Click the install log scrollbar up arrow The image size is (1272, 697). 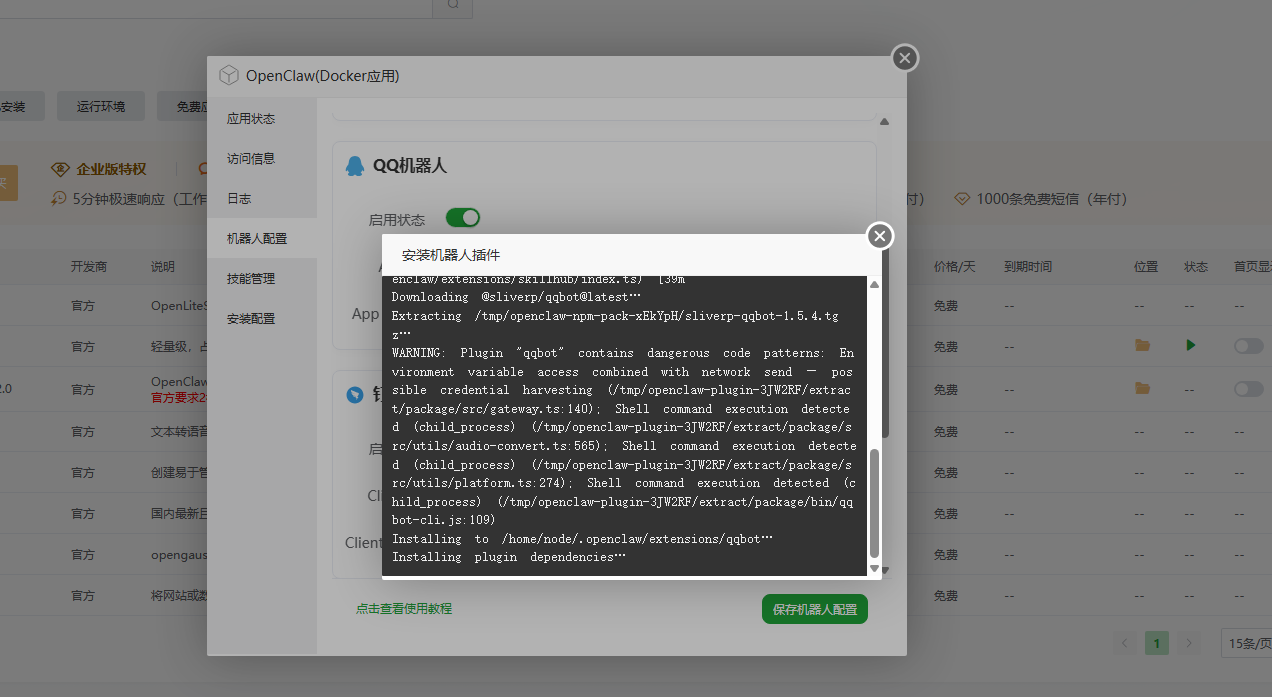pos(874,285)
